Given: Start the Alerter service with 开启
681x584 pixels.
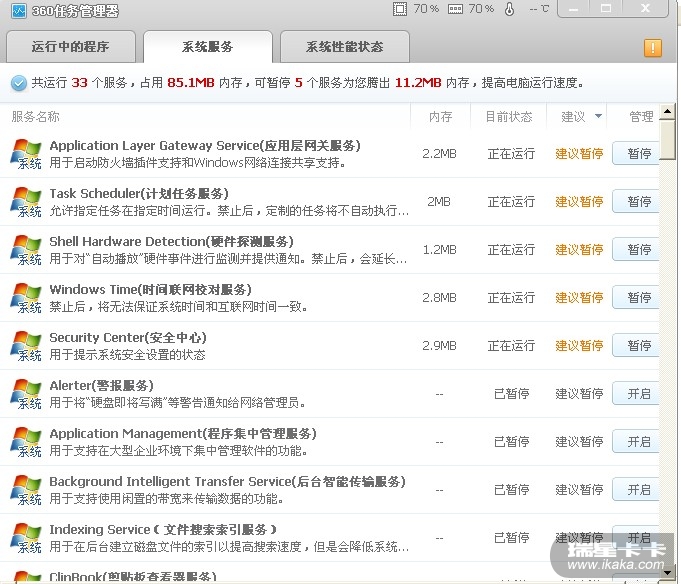Looking at the screenshot, I should (x=636, y=393).
